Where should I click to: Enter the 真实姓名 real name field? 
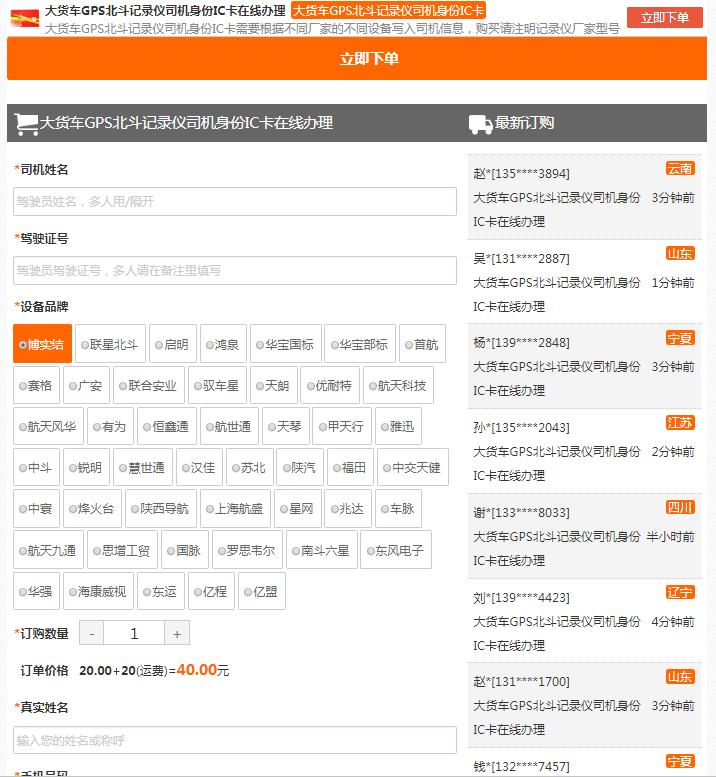coord(235,741)
